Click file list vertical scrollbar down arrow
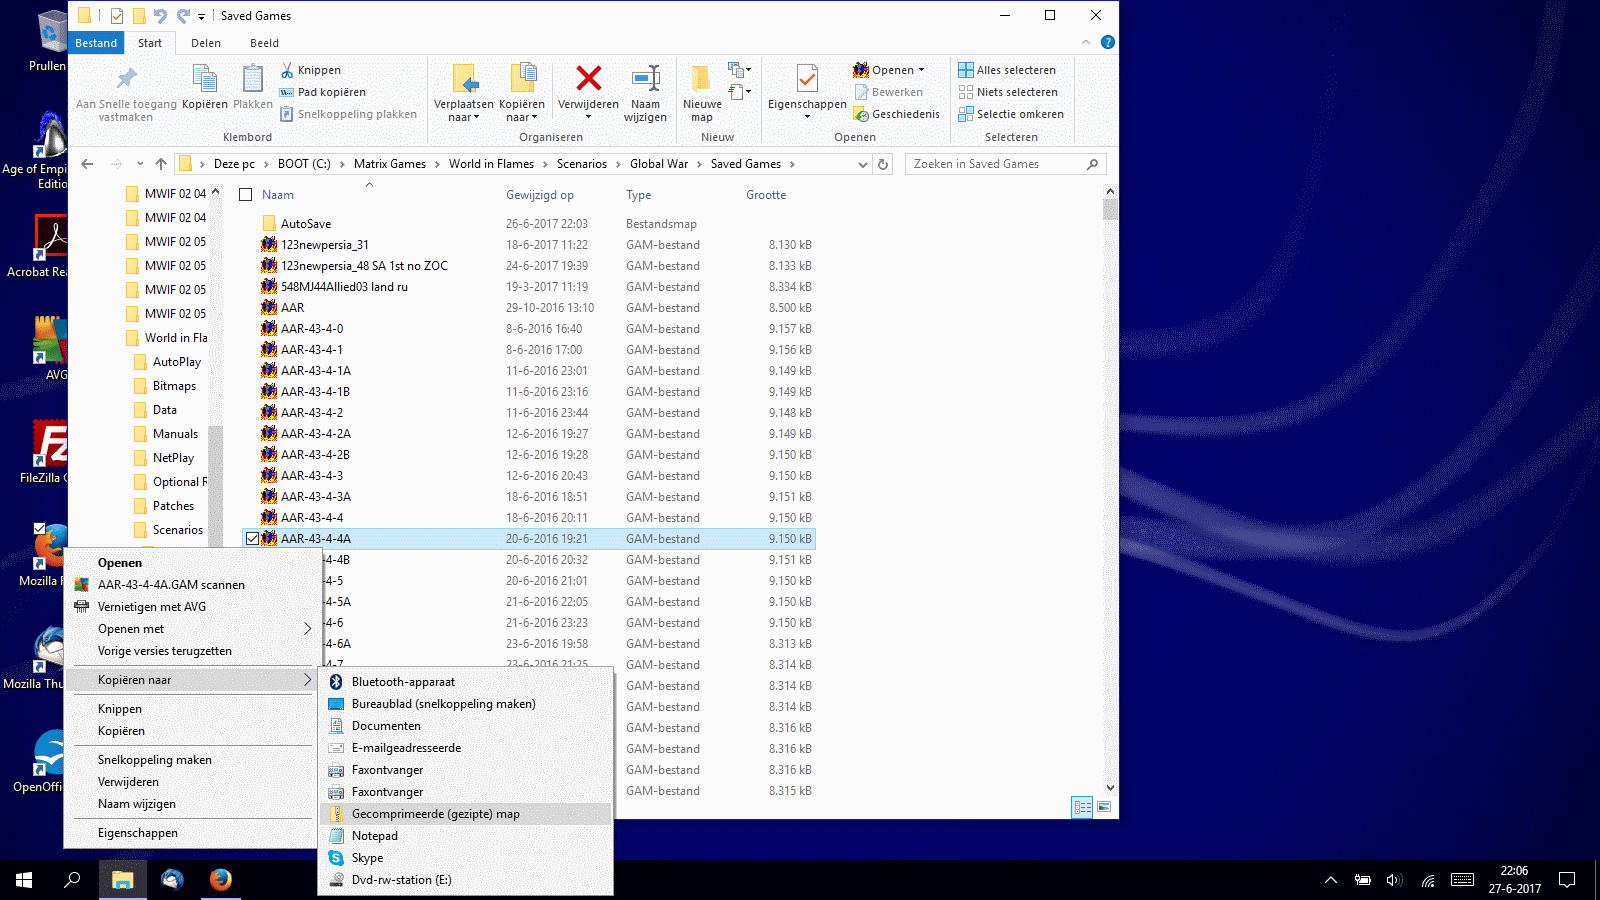Viewport: 1600px width, 900px height. [x=1110, y=788]
